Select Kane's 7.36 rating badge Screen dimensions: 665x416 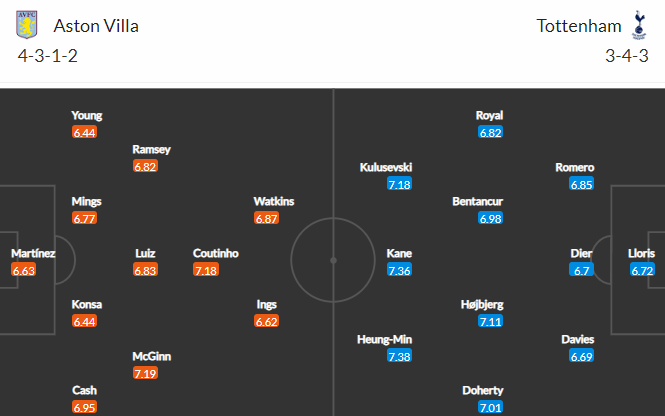(399, 270)
